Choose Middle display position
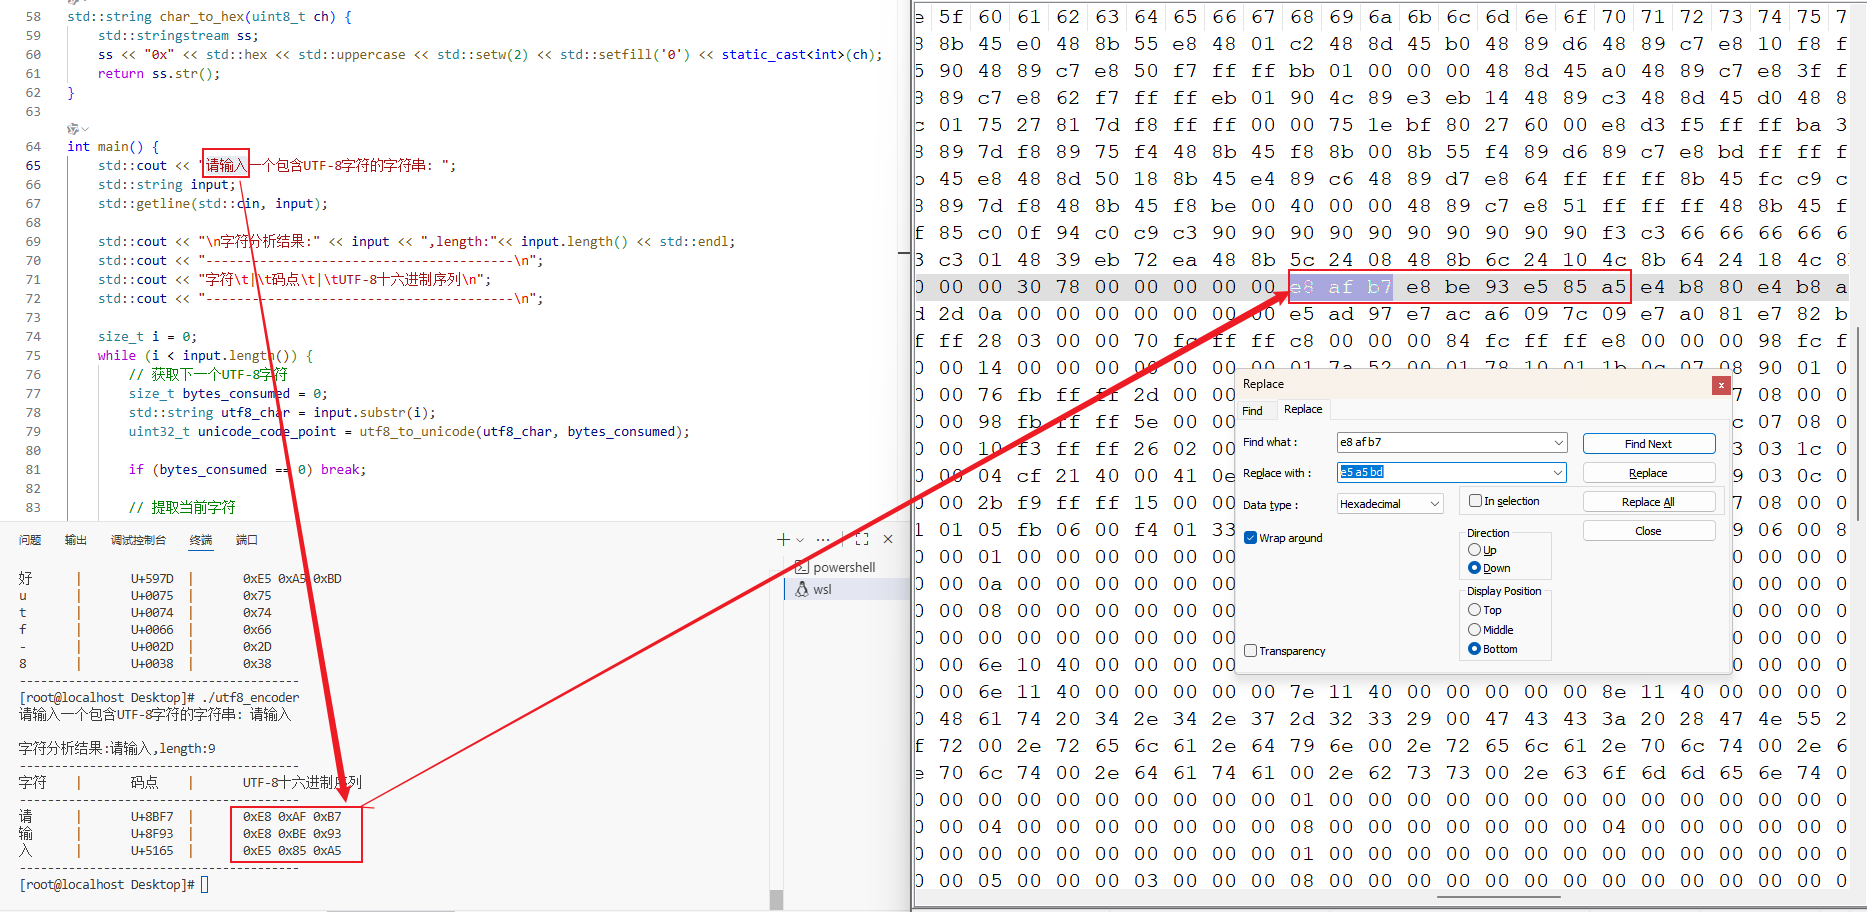The image size is (1867, 912). click(1474, 630)
